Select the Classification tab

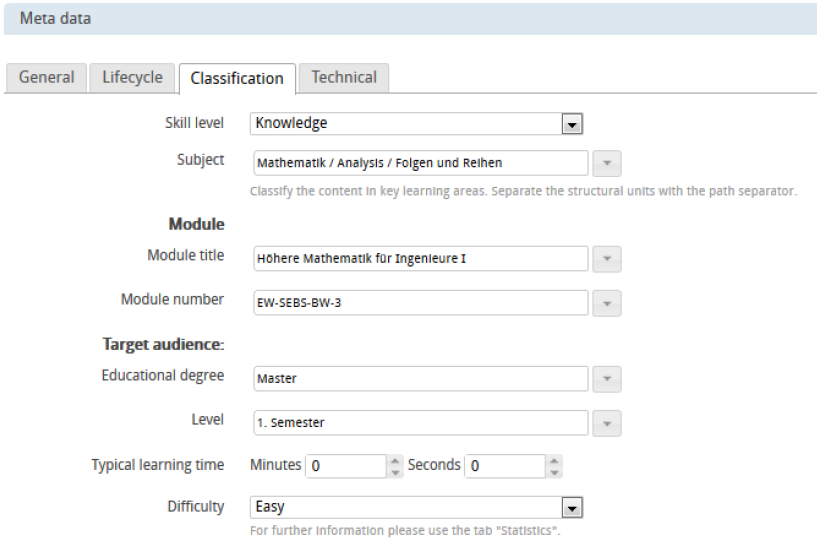[236, 78]
